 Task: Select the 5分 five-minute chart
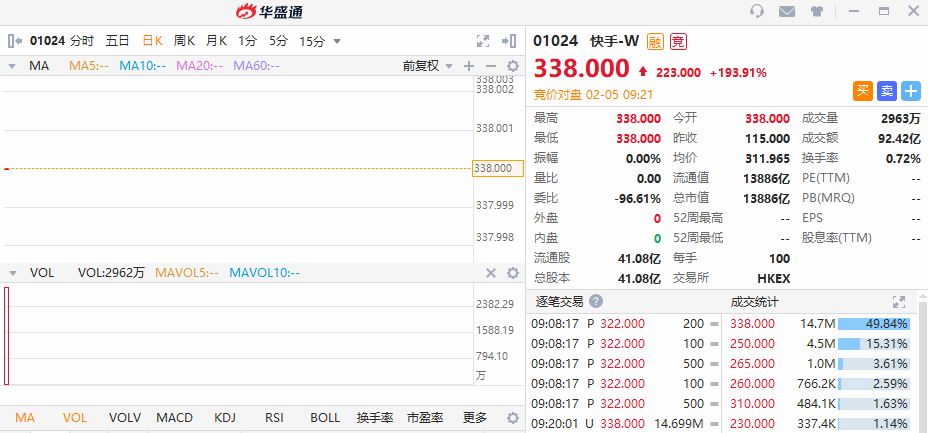coord(278,41)
